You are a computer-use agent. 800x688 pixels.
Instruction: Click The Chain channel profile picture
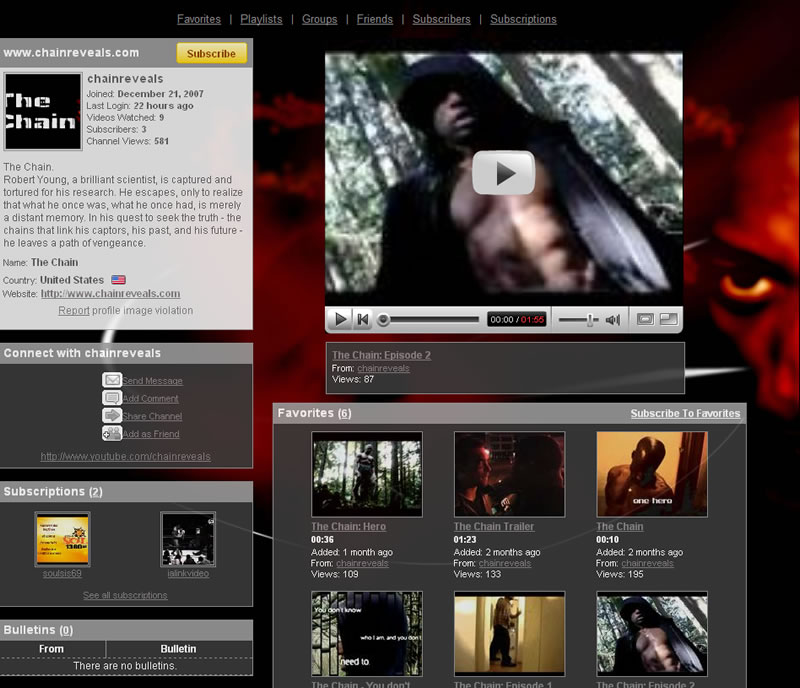click(x=43, y=111)
